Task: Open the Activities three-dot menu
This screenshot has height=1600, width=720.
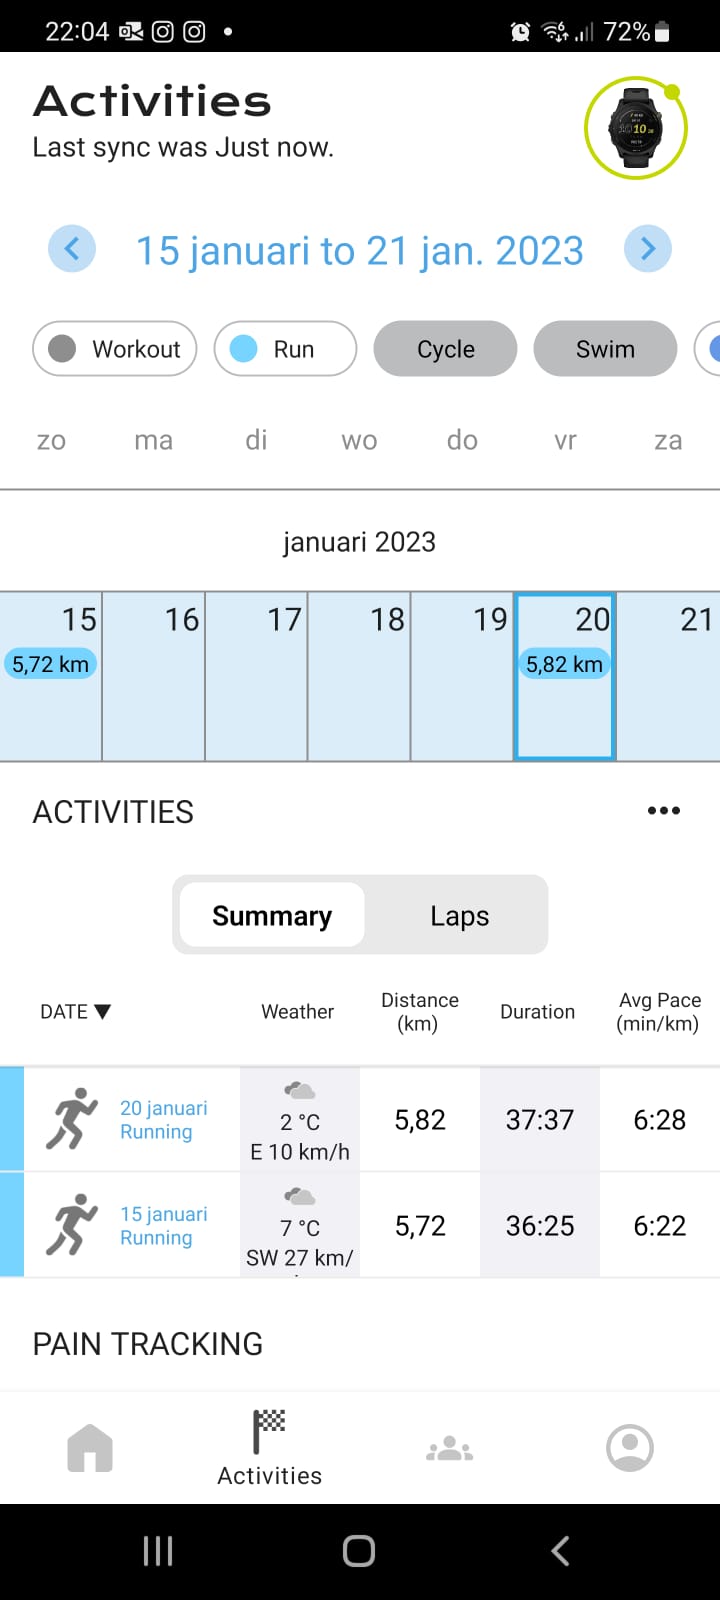Action: click(664, 811)
